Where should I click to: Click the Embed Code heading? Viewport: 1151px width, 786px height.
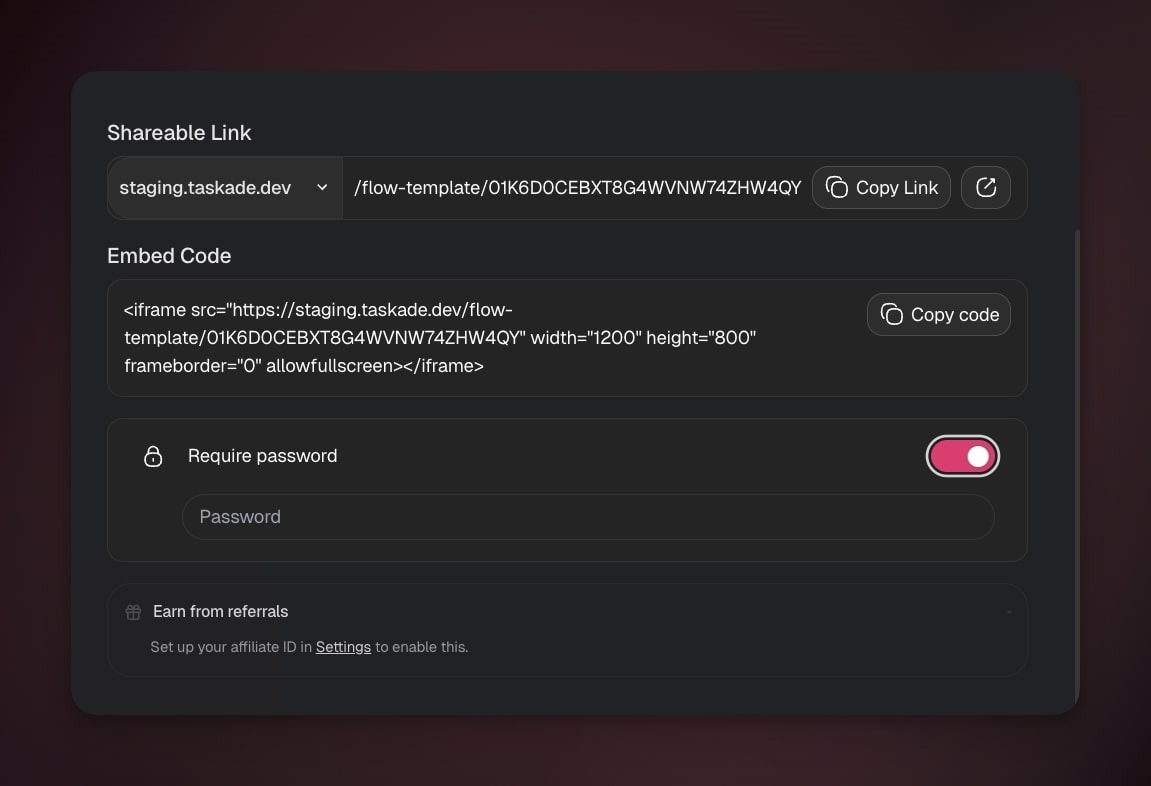point(169,256)
